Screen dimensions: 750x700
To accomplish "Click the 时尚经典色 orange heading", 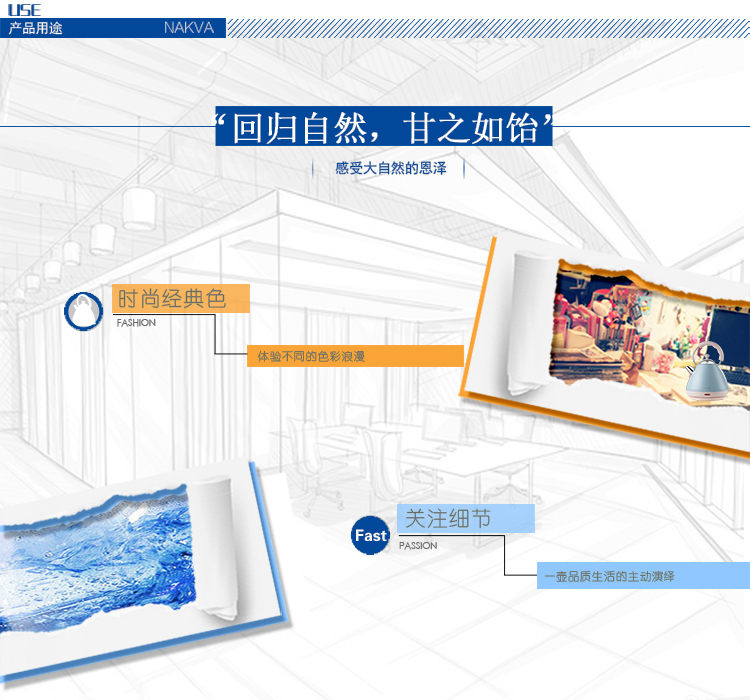I will tap(181, 299).
